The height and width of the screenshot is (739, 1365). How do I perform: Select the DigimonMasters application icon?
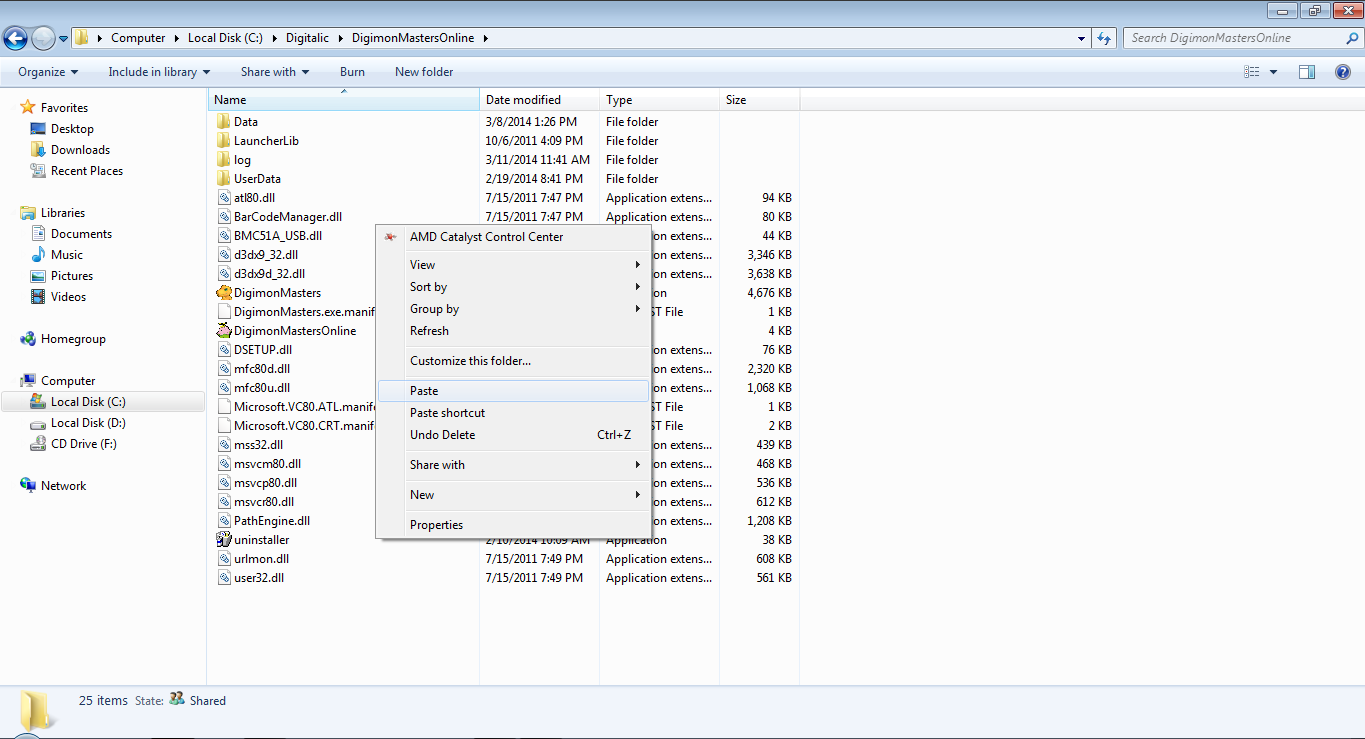(224, 293)
